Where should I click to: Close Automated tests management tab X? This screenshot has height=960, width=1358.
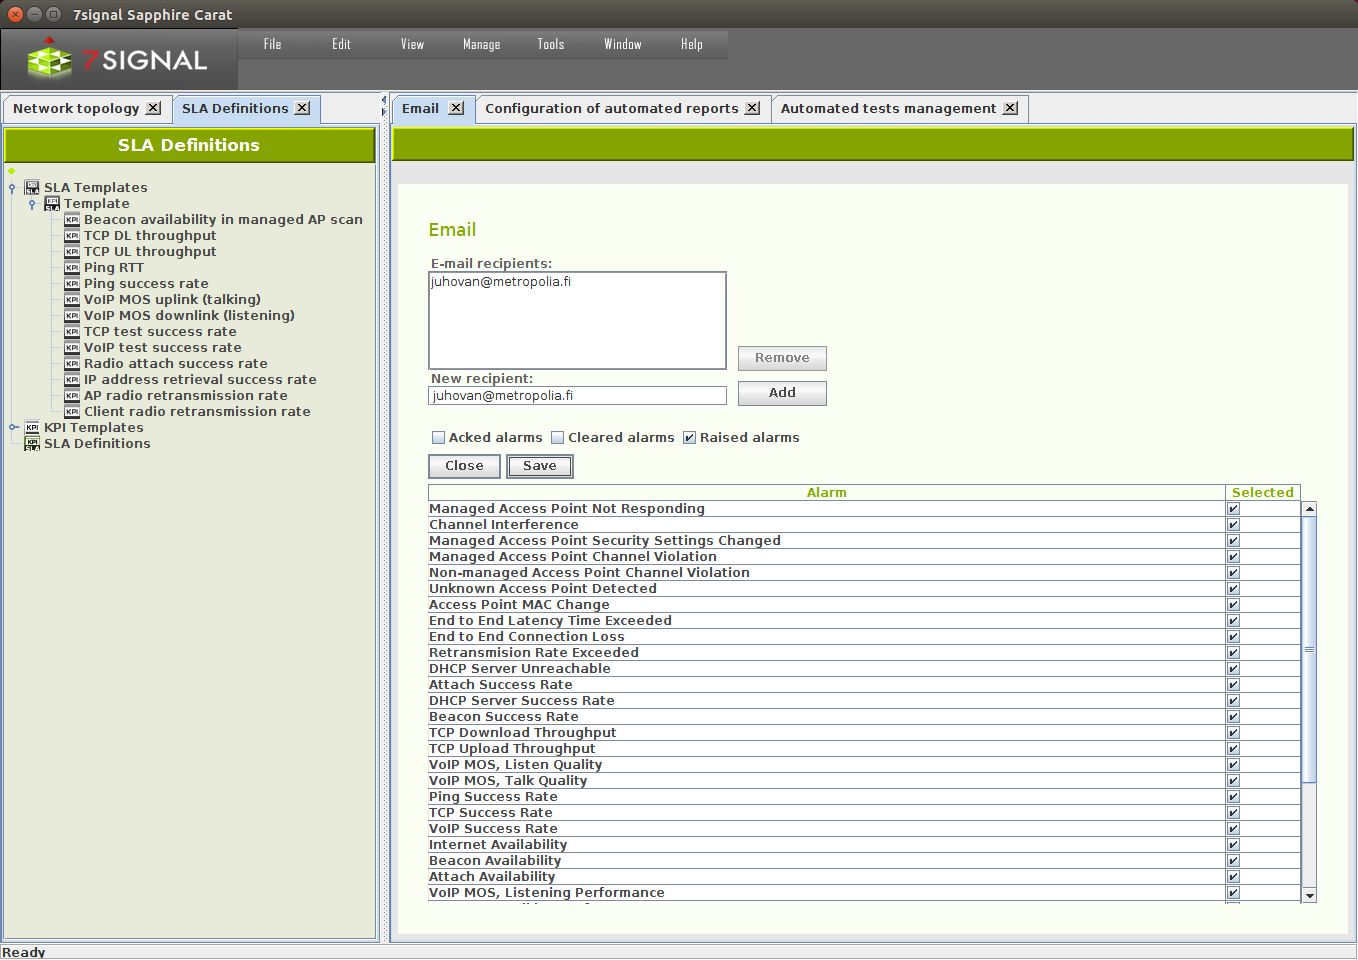[1010, 108]
